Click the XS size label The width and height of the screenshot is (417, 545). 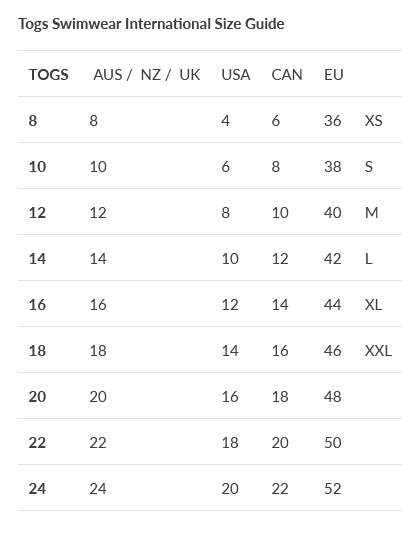[x=374, y=121]
